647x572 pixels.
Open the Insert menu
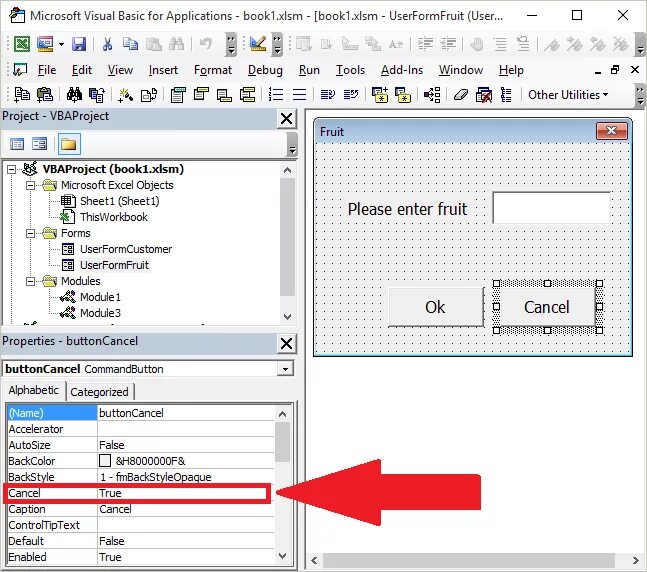pyautogui.click(x=163, y=70)
